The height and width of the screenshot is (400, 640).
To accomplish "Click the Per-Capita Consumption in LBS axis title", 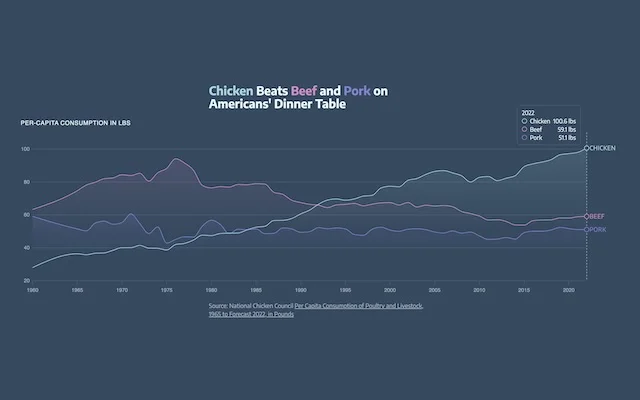I will [x=76, y=123].
